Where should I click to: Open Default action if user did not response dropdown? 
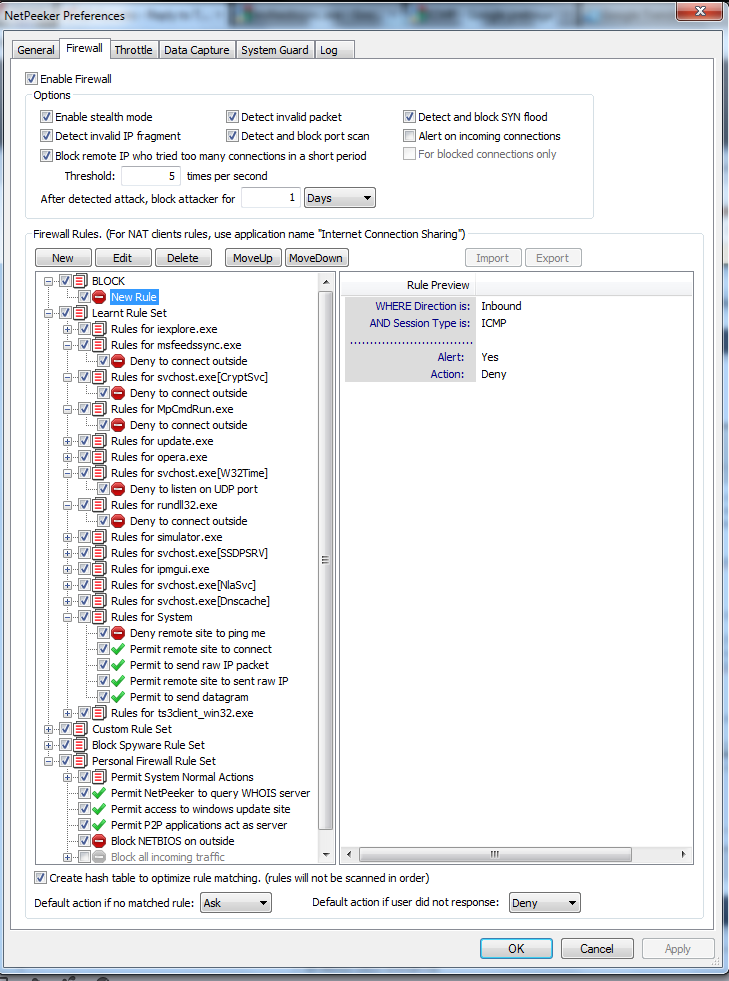coord(545,903)
